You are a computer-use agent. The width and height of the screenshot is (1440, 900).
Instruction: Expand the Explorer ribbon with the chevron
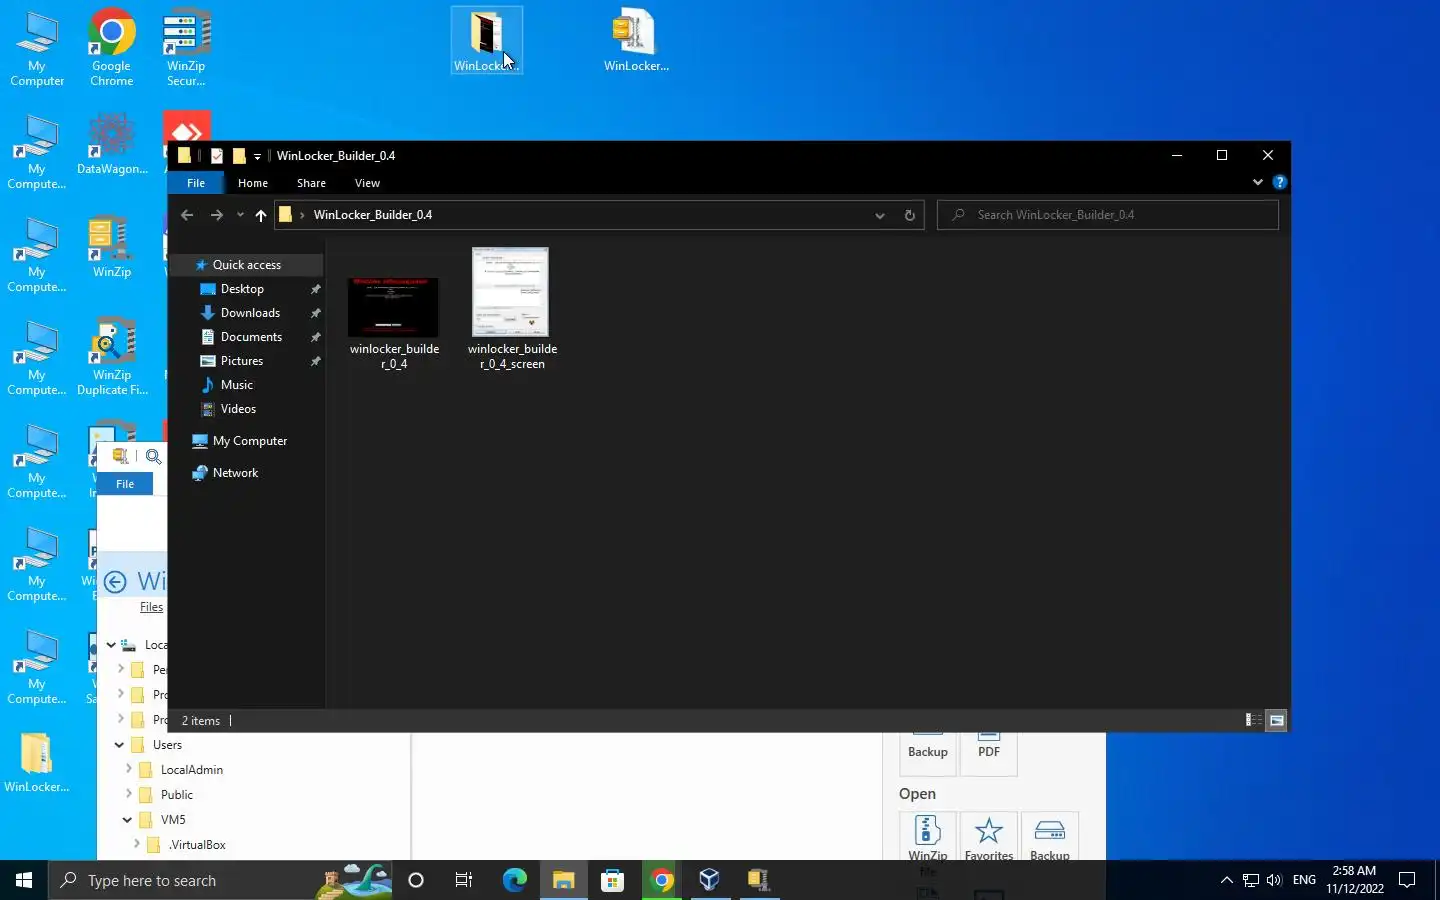(x=1258, y=182)
